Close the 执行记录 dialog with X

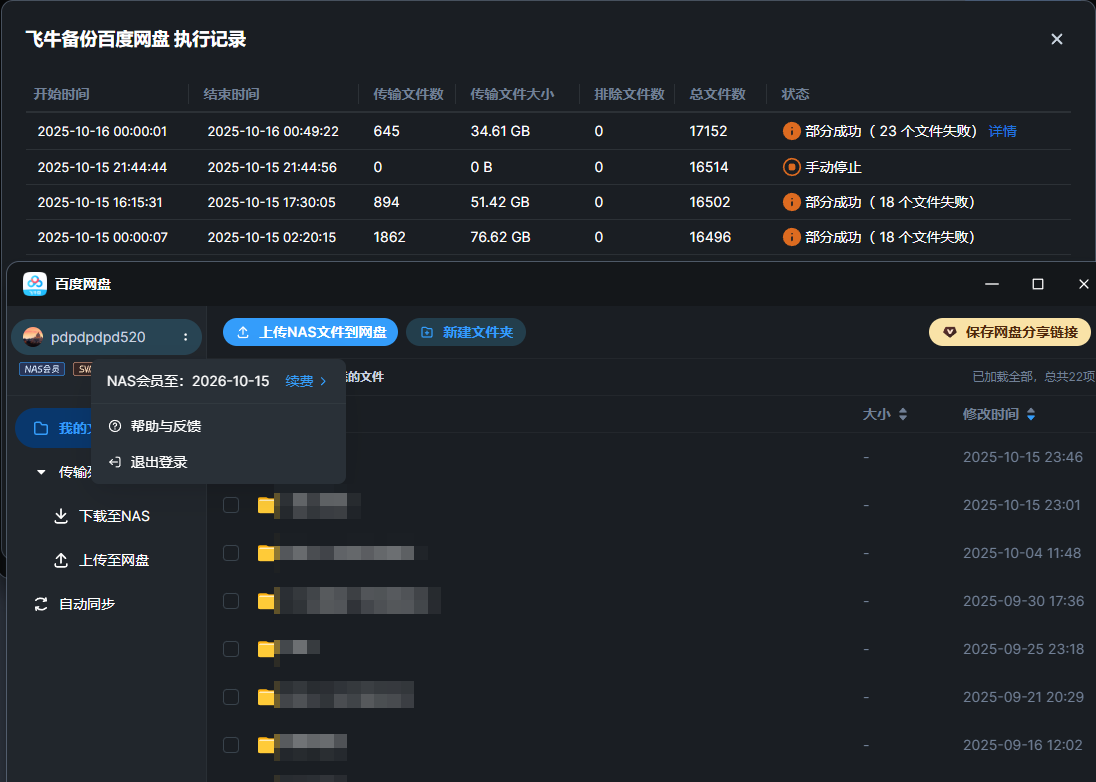(x=1057, y=39)
